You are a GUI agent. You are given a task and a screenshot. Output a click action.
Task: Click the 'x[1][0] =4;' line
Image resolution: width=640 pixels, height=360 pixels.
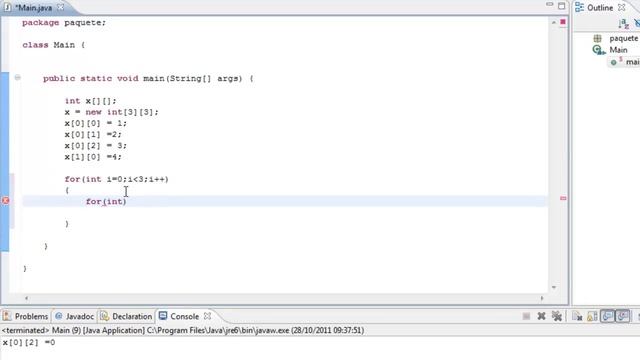(x=93, y=157)
